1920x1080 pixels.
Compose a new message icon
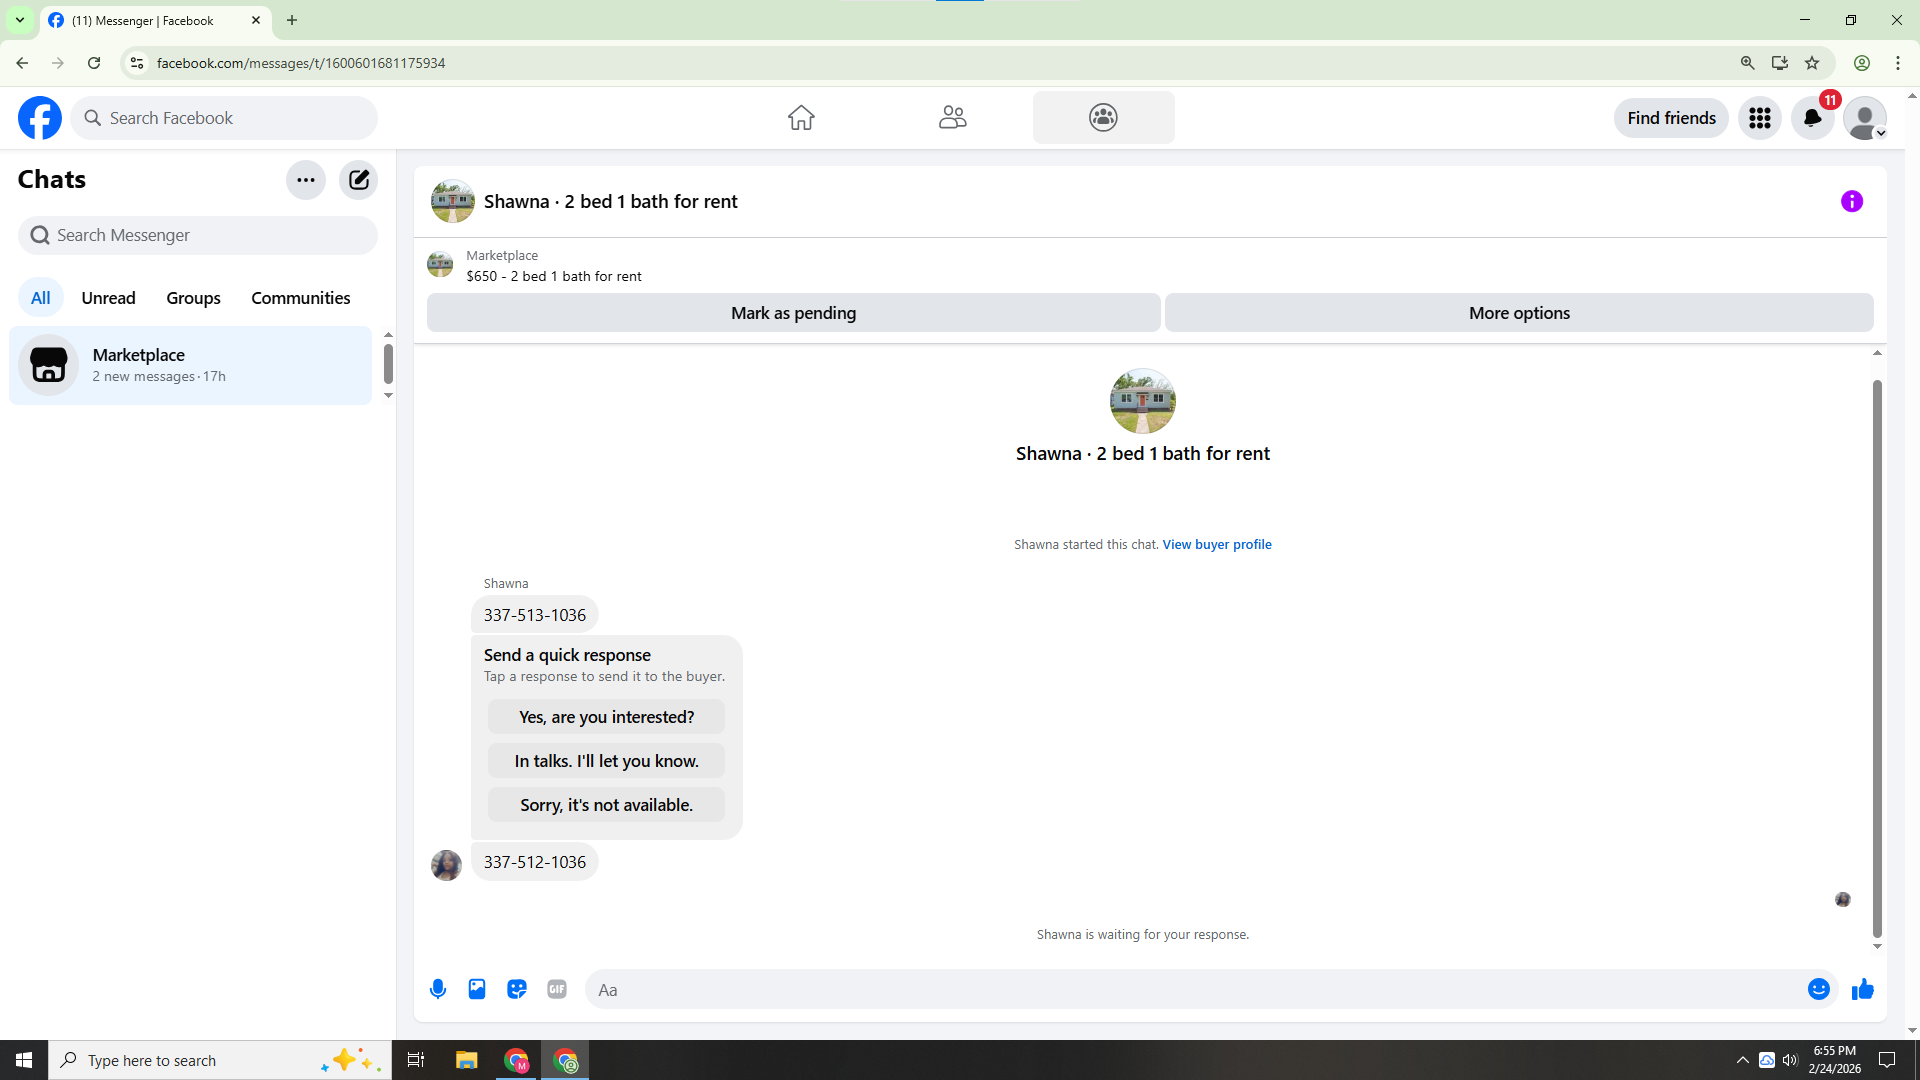coord(358,180)
